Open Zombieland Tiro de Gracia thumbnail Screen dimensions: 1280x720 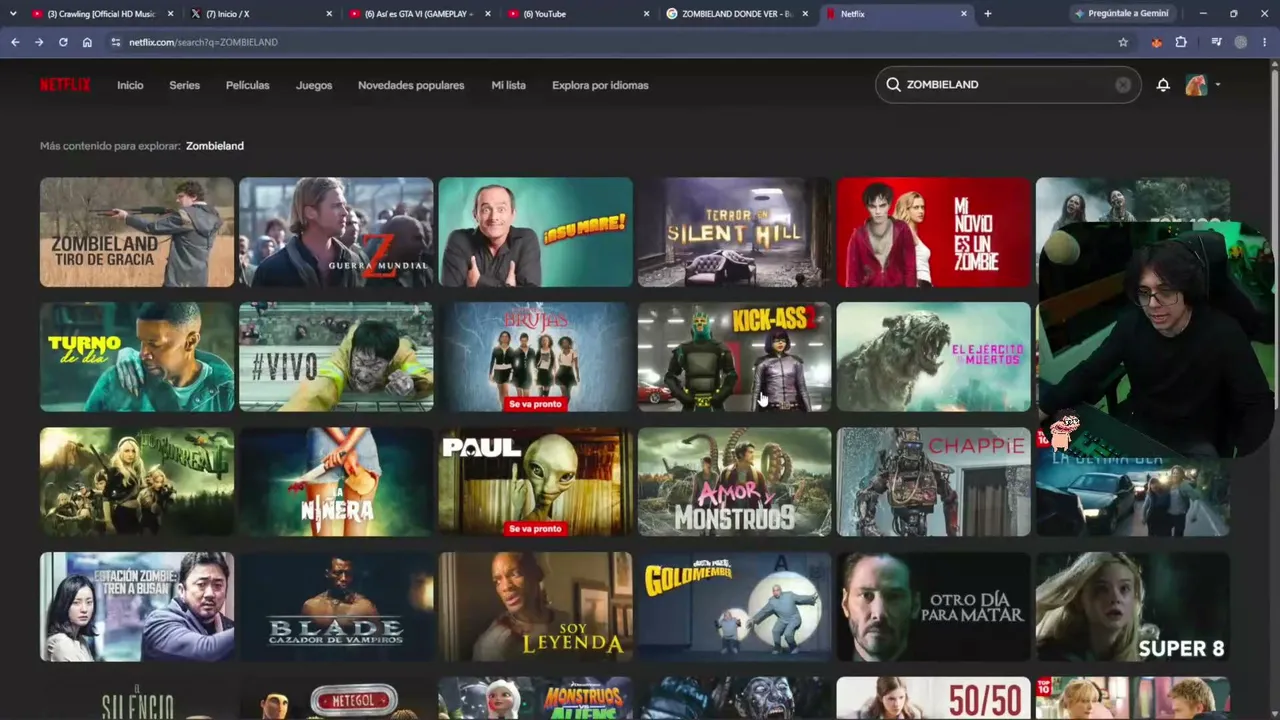(x=137, y=232)
